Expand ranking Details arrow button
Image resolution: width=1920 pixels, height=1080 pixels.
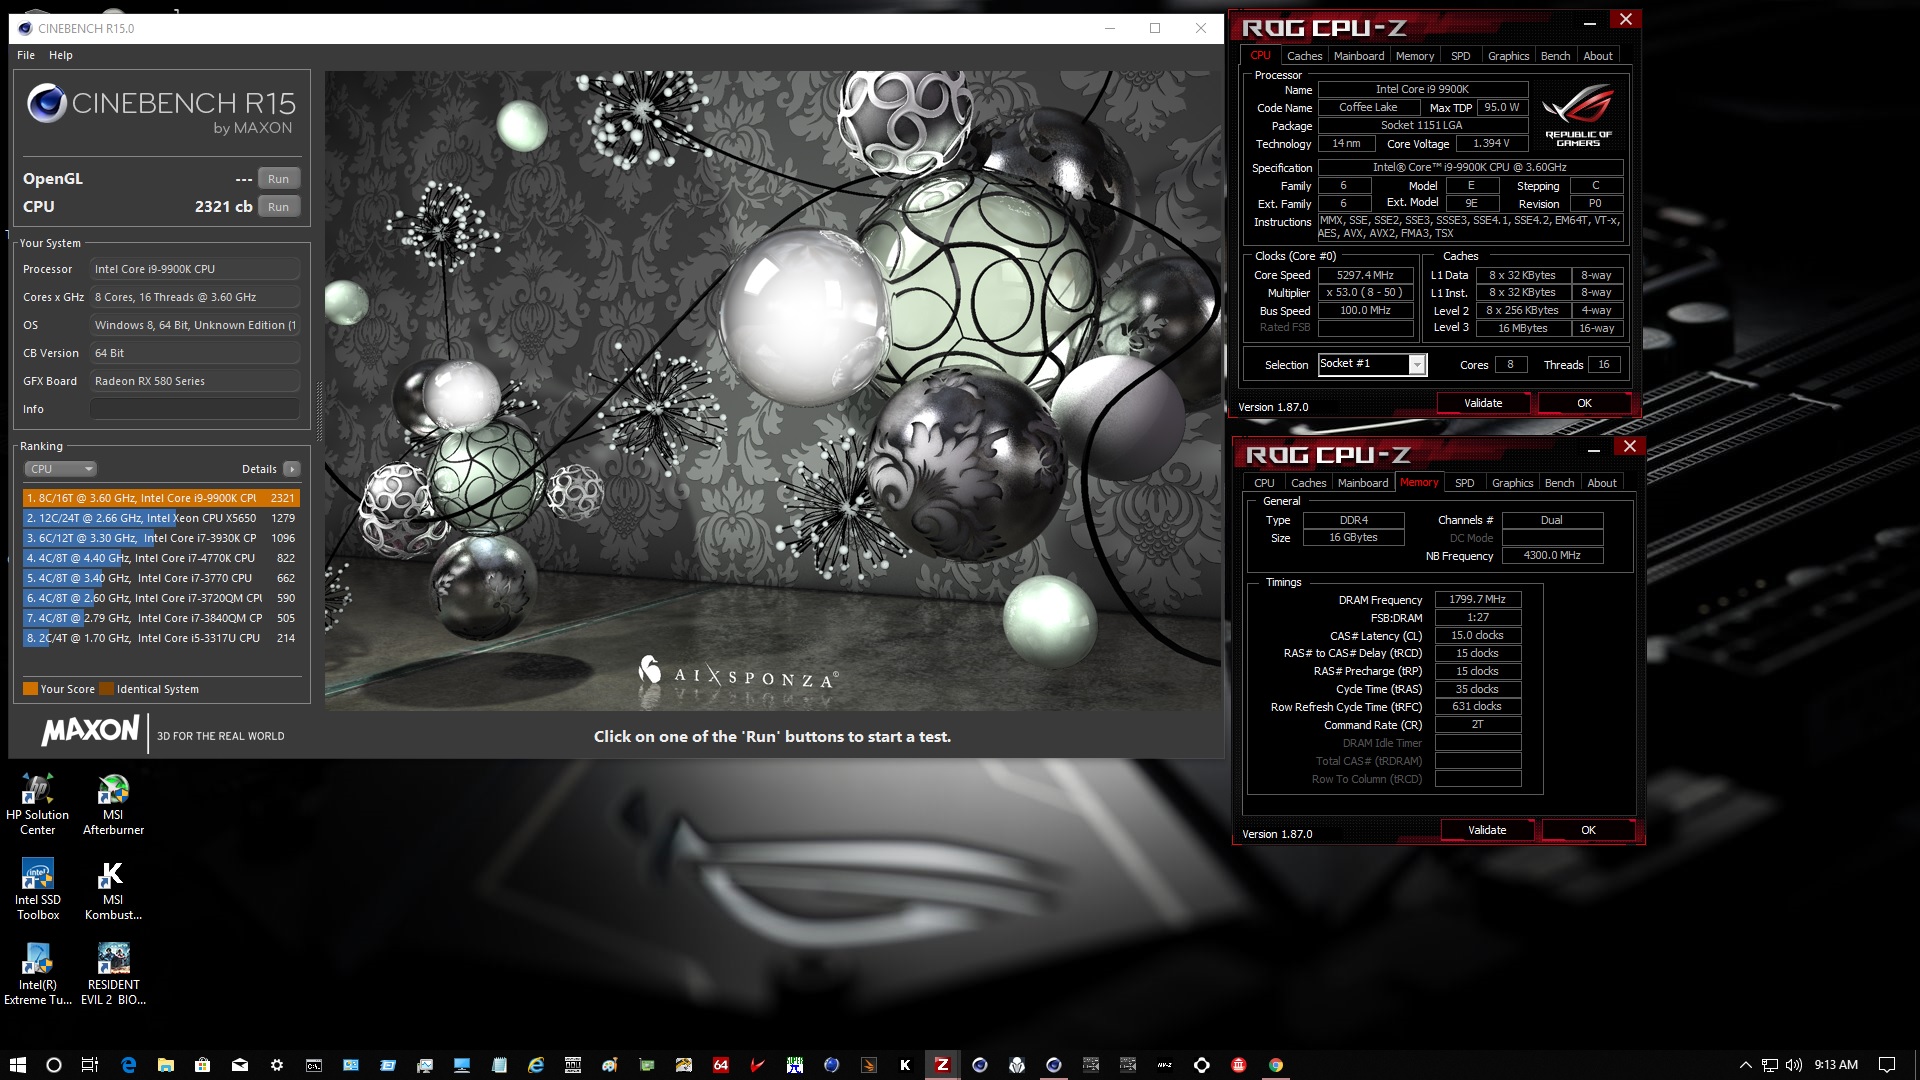coord(291,469)
